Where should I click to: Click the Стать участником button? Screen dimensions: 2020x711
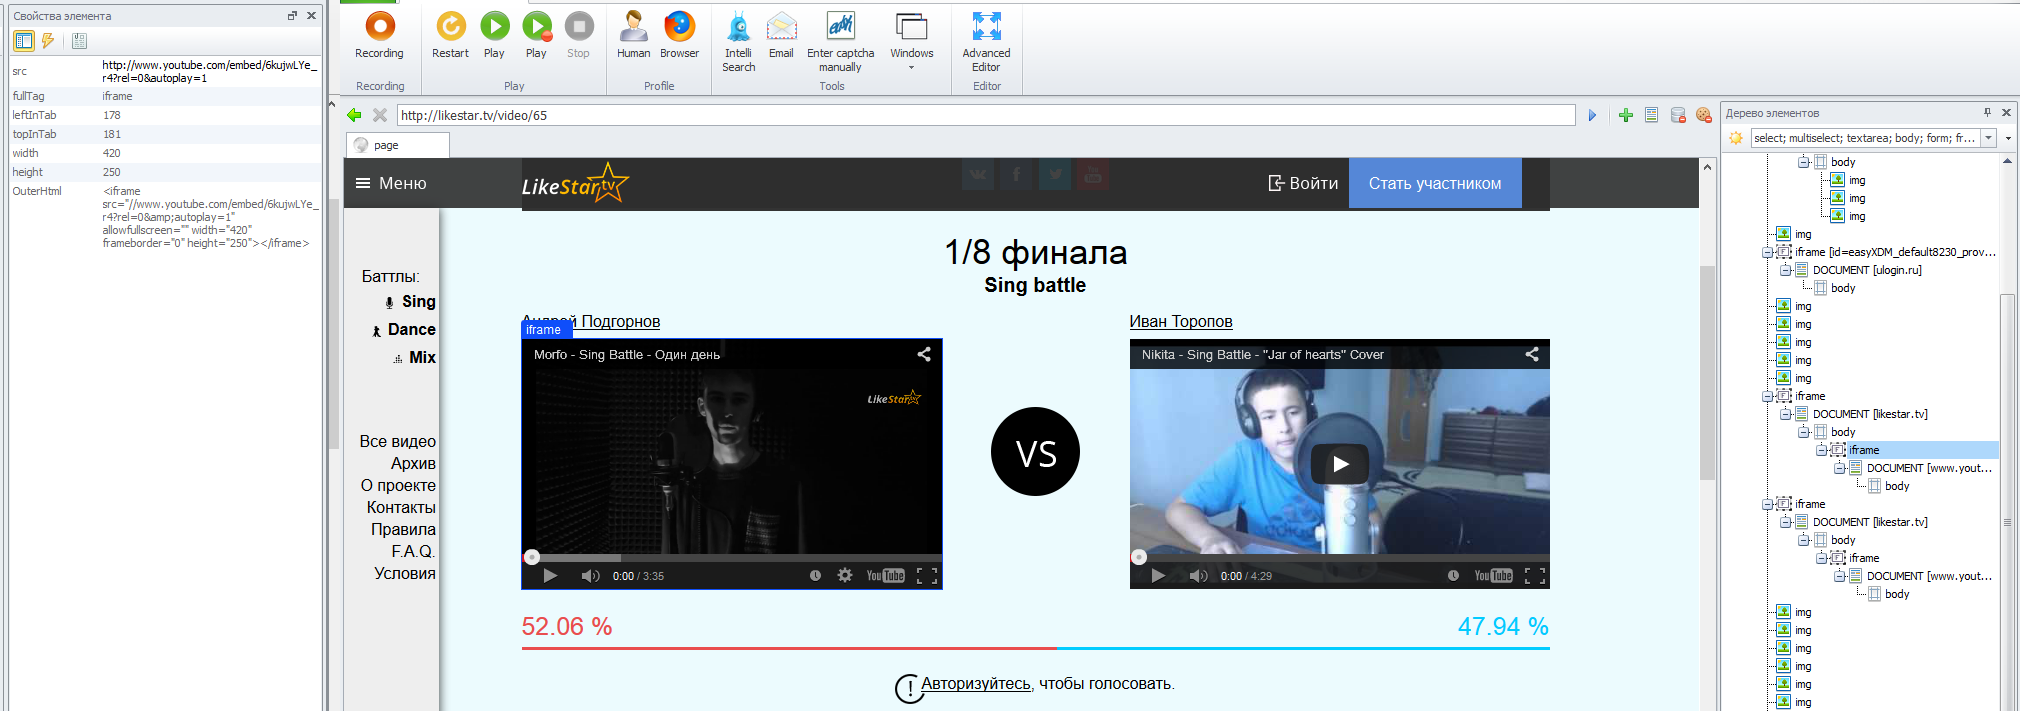(1435, 183)
